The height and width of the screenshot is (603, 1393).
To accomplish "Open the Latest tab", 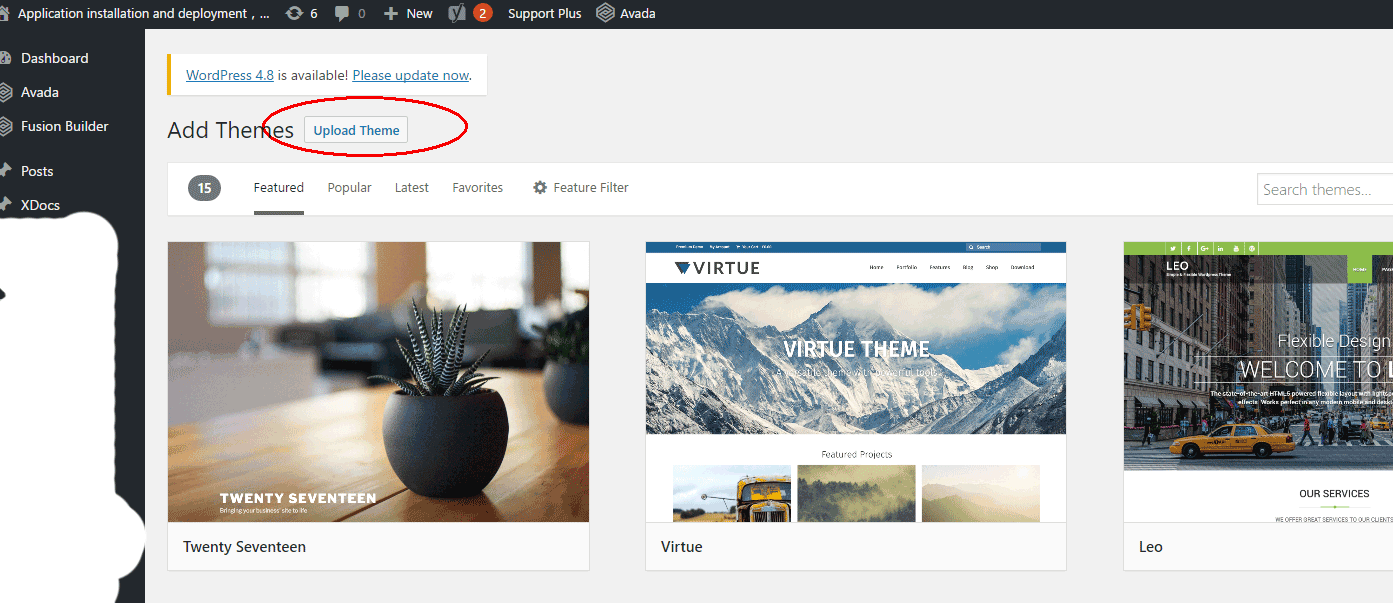I will tap(411, 187).
